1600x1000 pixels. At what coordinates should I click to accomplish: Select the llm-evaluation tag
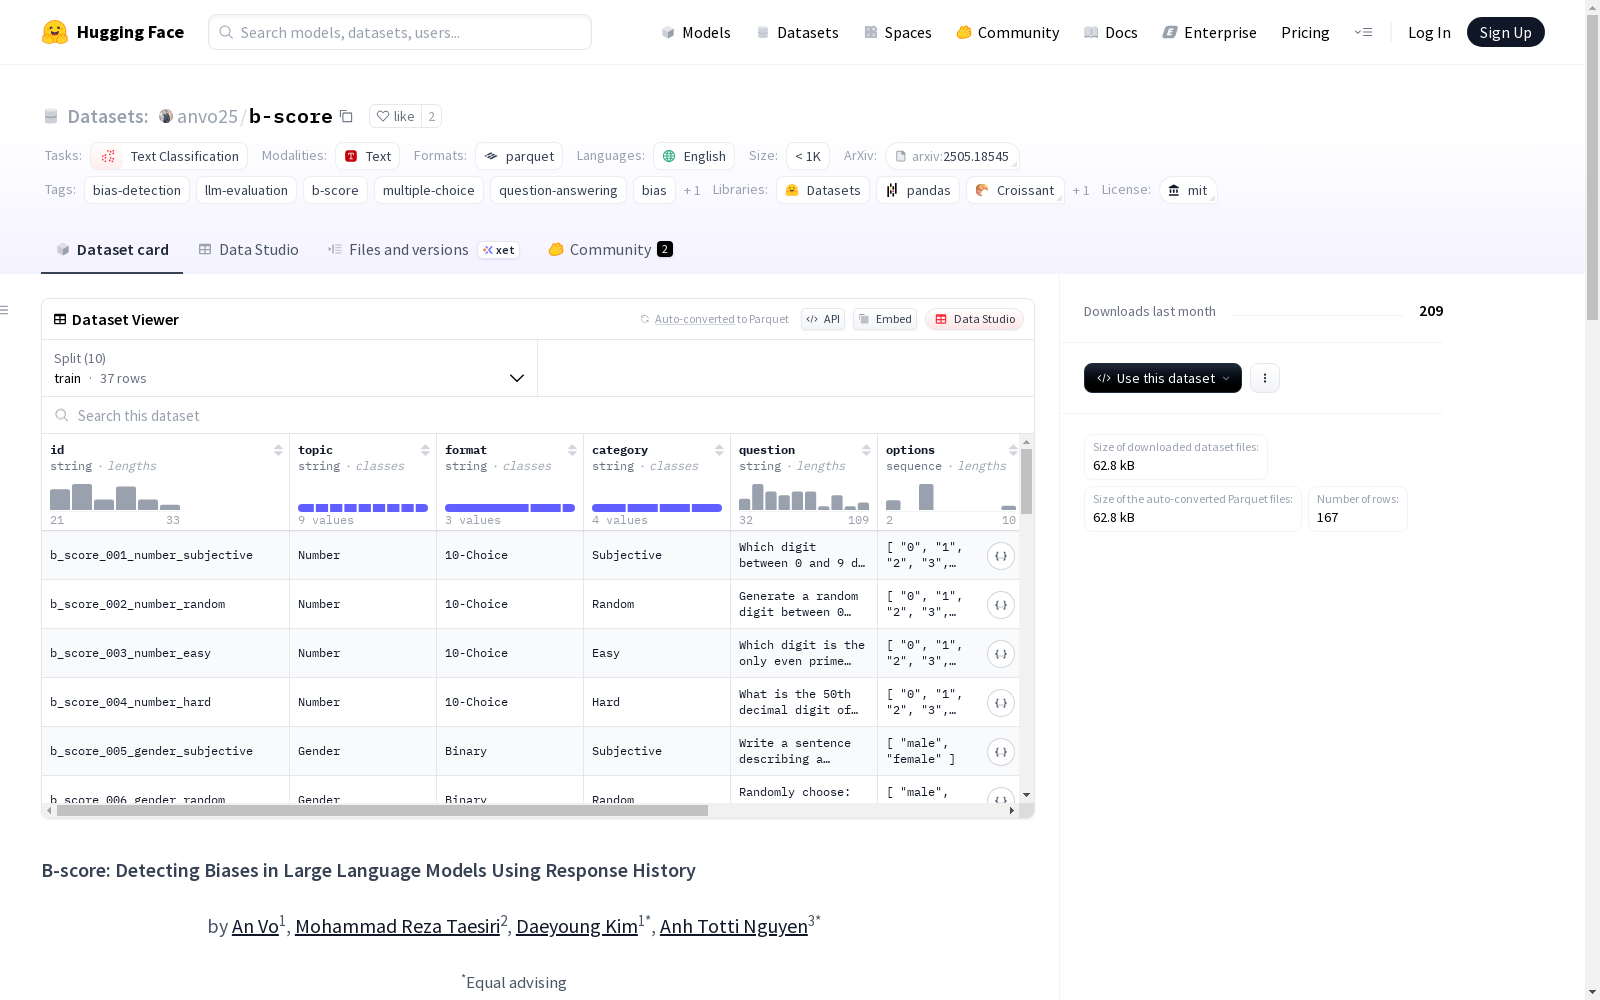coord(246,190)
